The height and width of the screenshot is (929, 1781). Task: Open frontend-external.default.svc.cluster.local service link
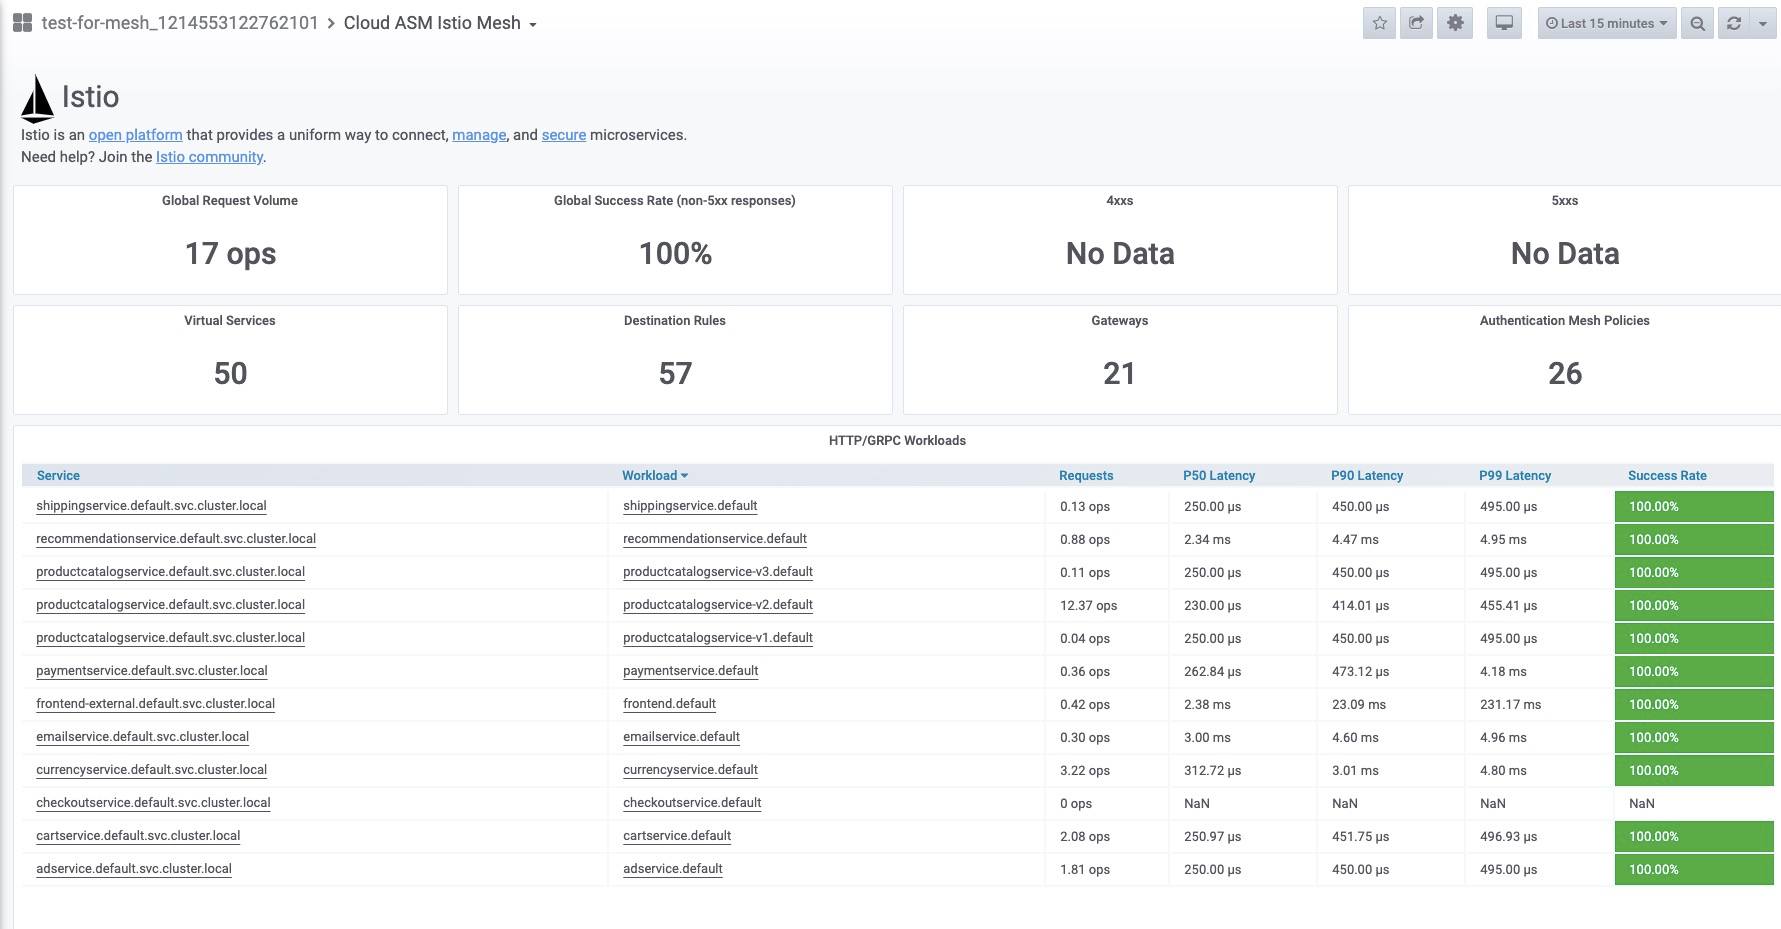click(x=155, y=704)
